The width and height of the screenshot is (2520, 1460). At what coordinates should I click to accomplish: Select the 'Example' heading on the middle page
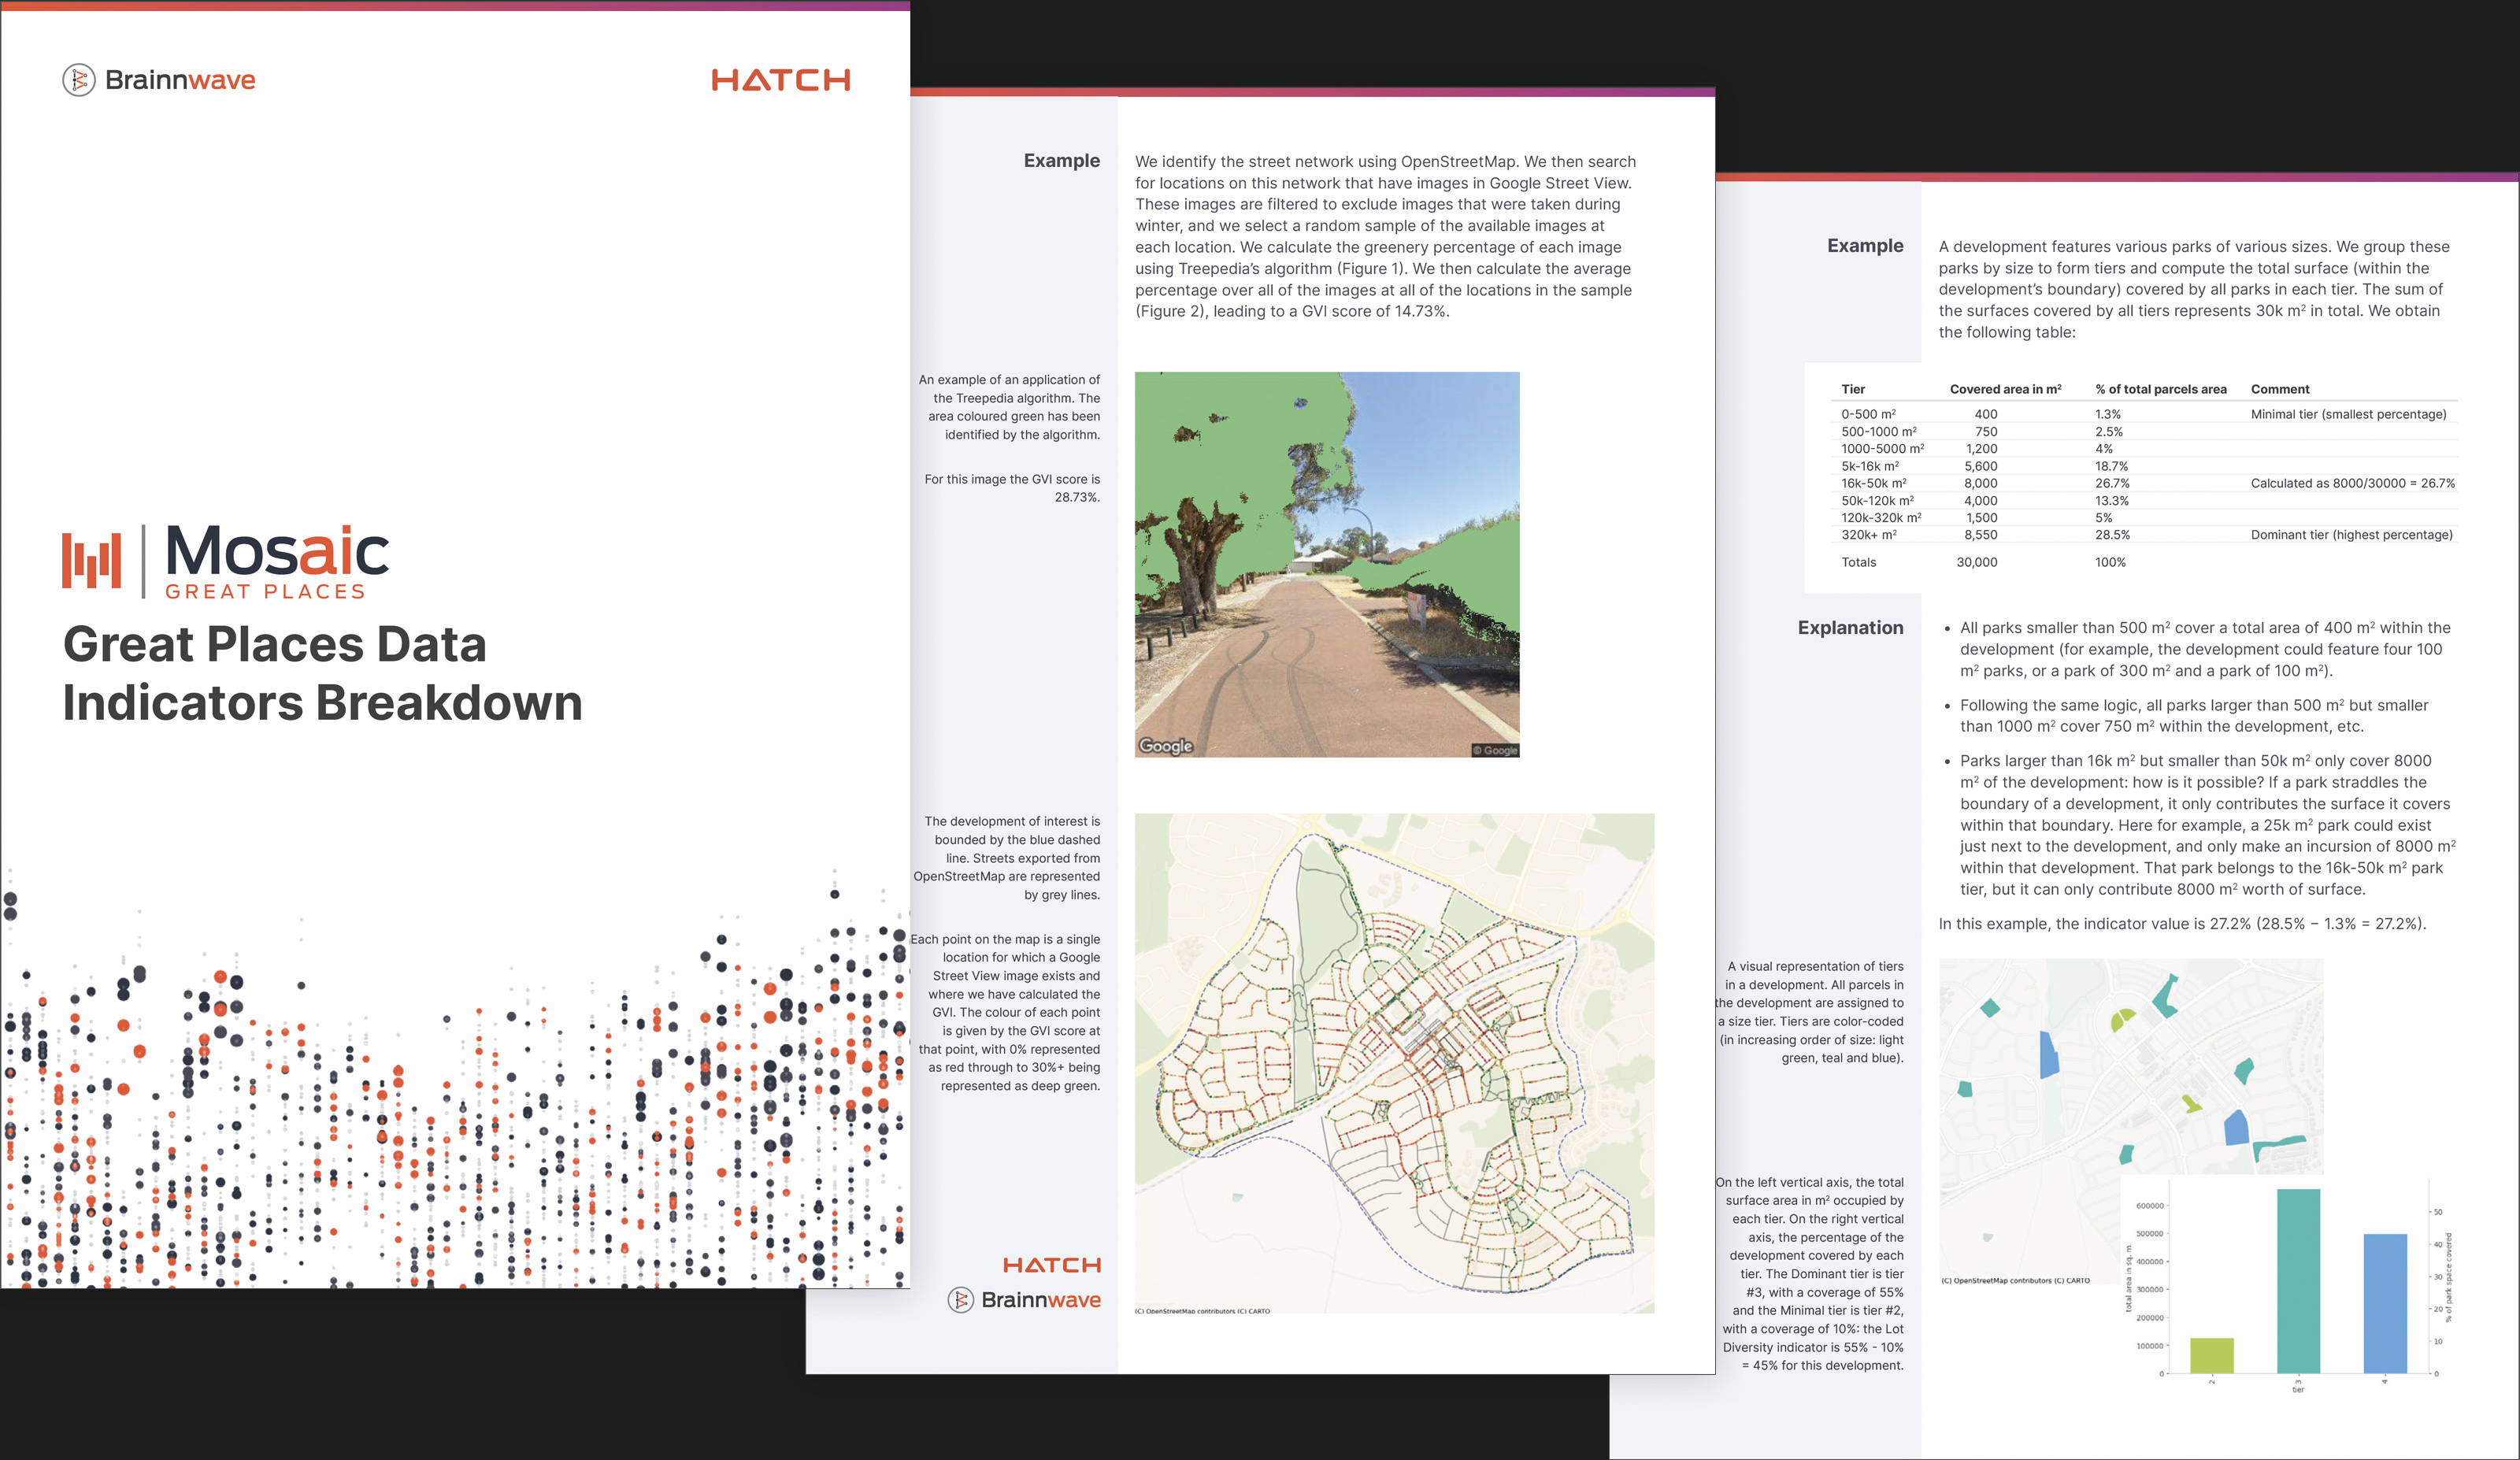pyautogui.click(x=1061, y=161)
